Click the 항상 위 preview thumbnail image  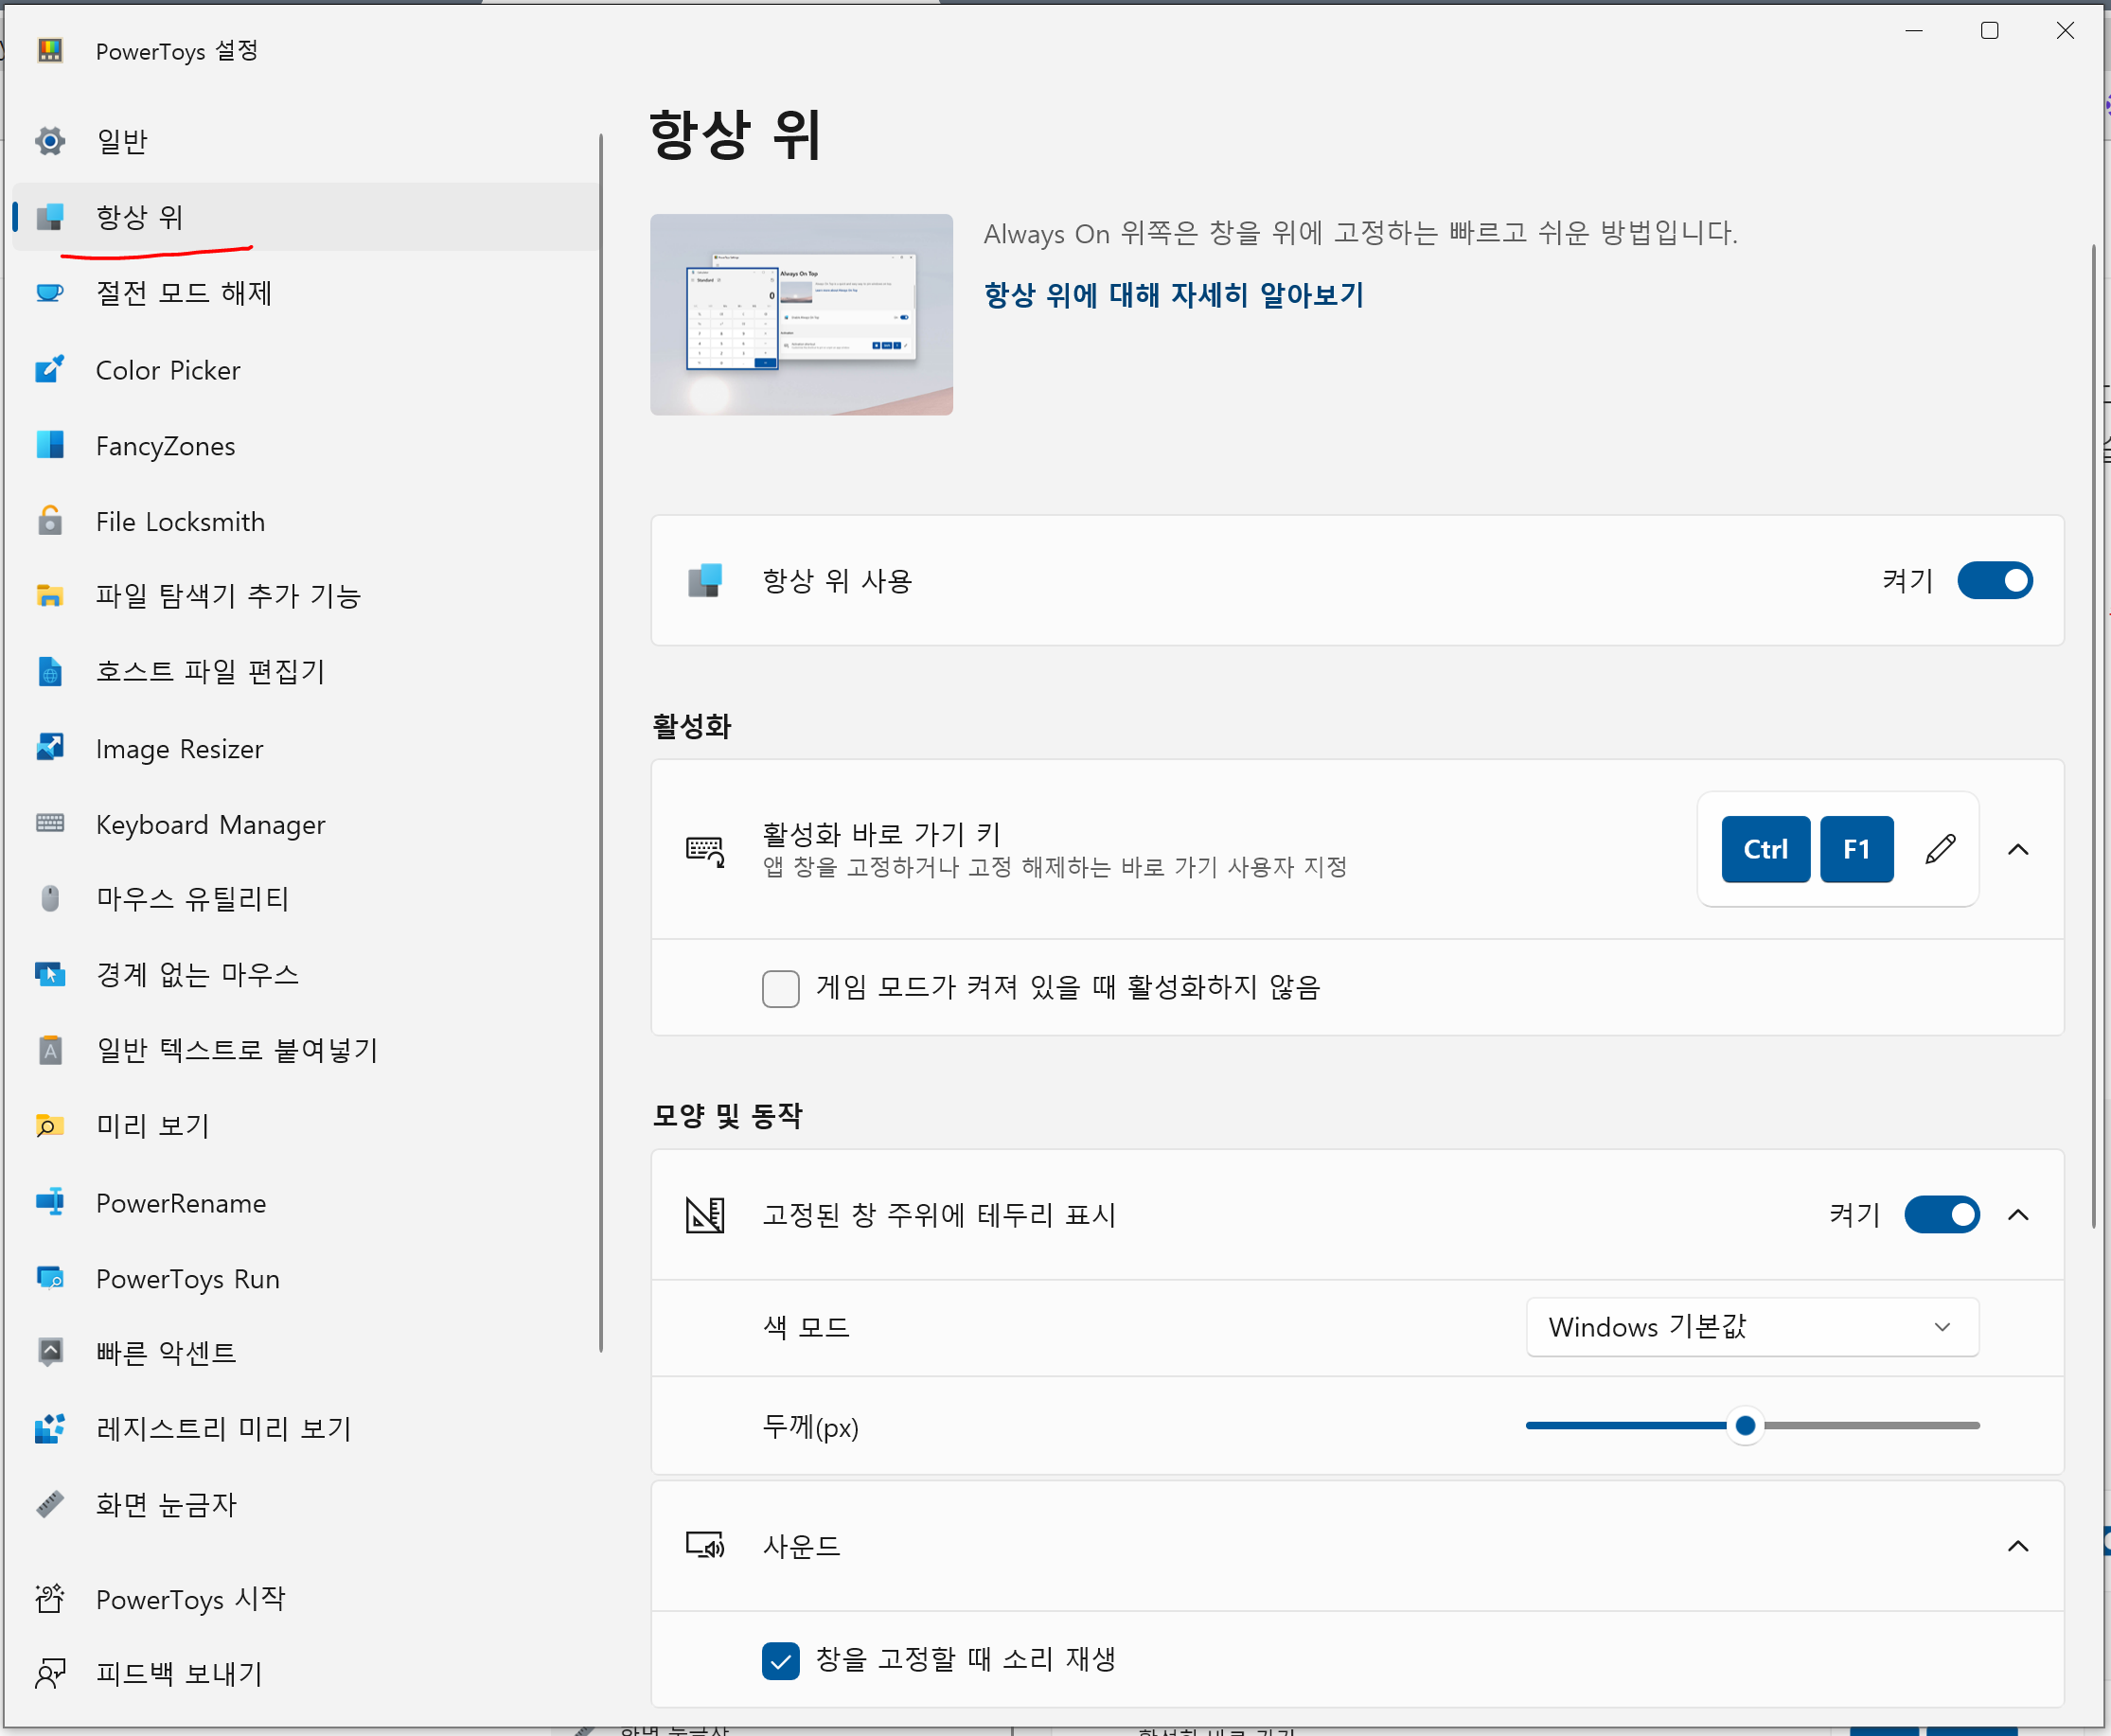(x=801, y=314)
